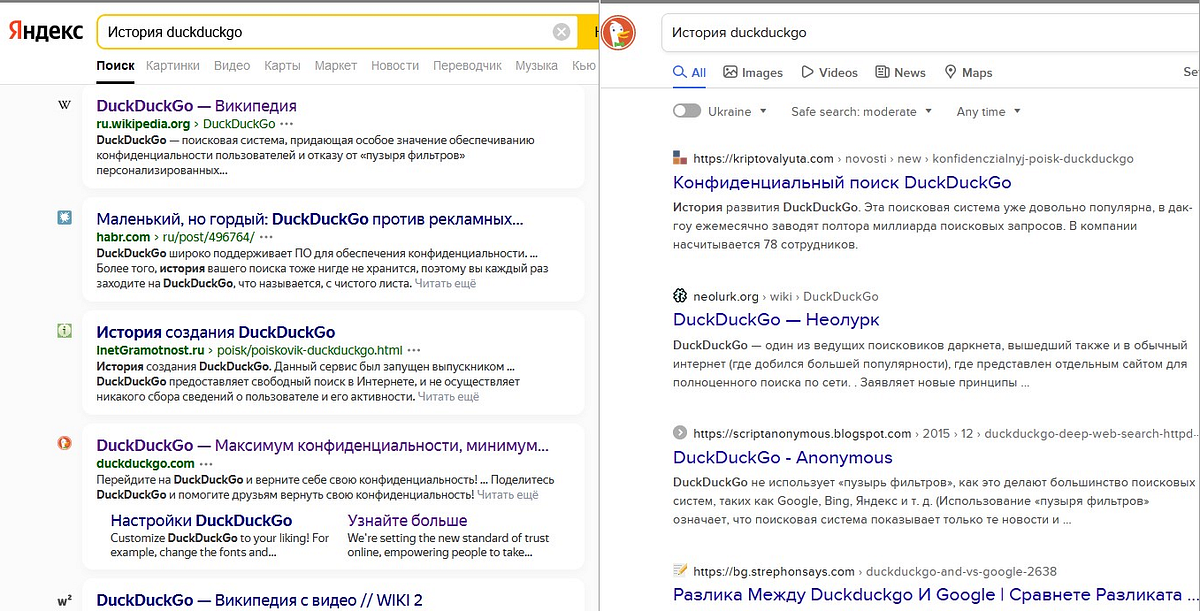
Task: Open Safe search: moderate dropdown
Action: coord(861,112)
